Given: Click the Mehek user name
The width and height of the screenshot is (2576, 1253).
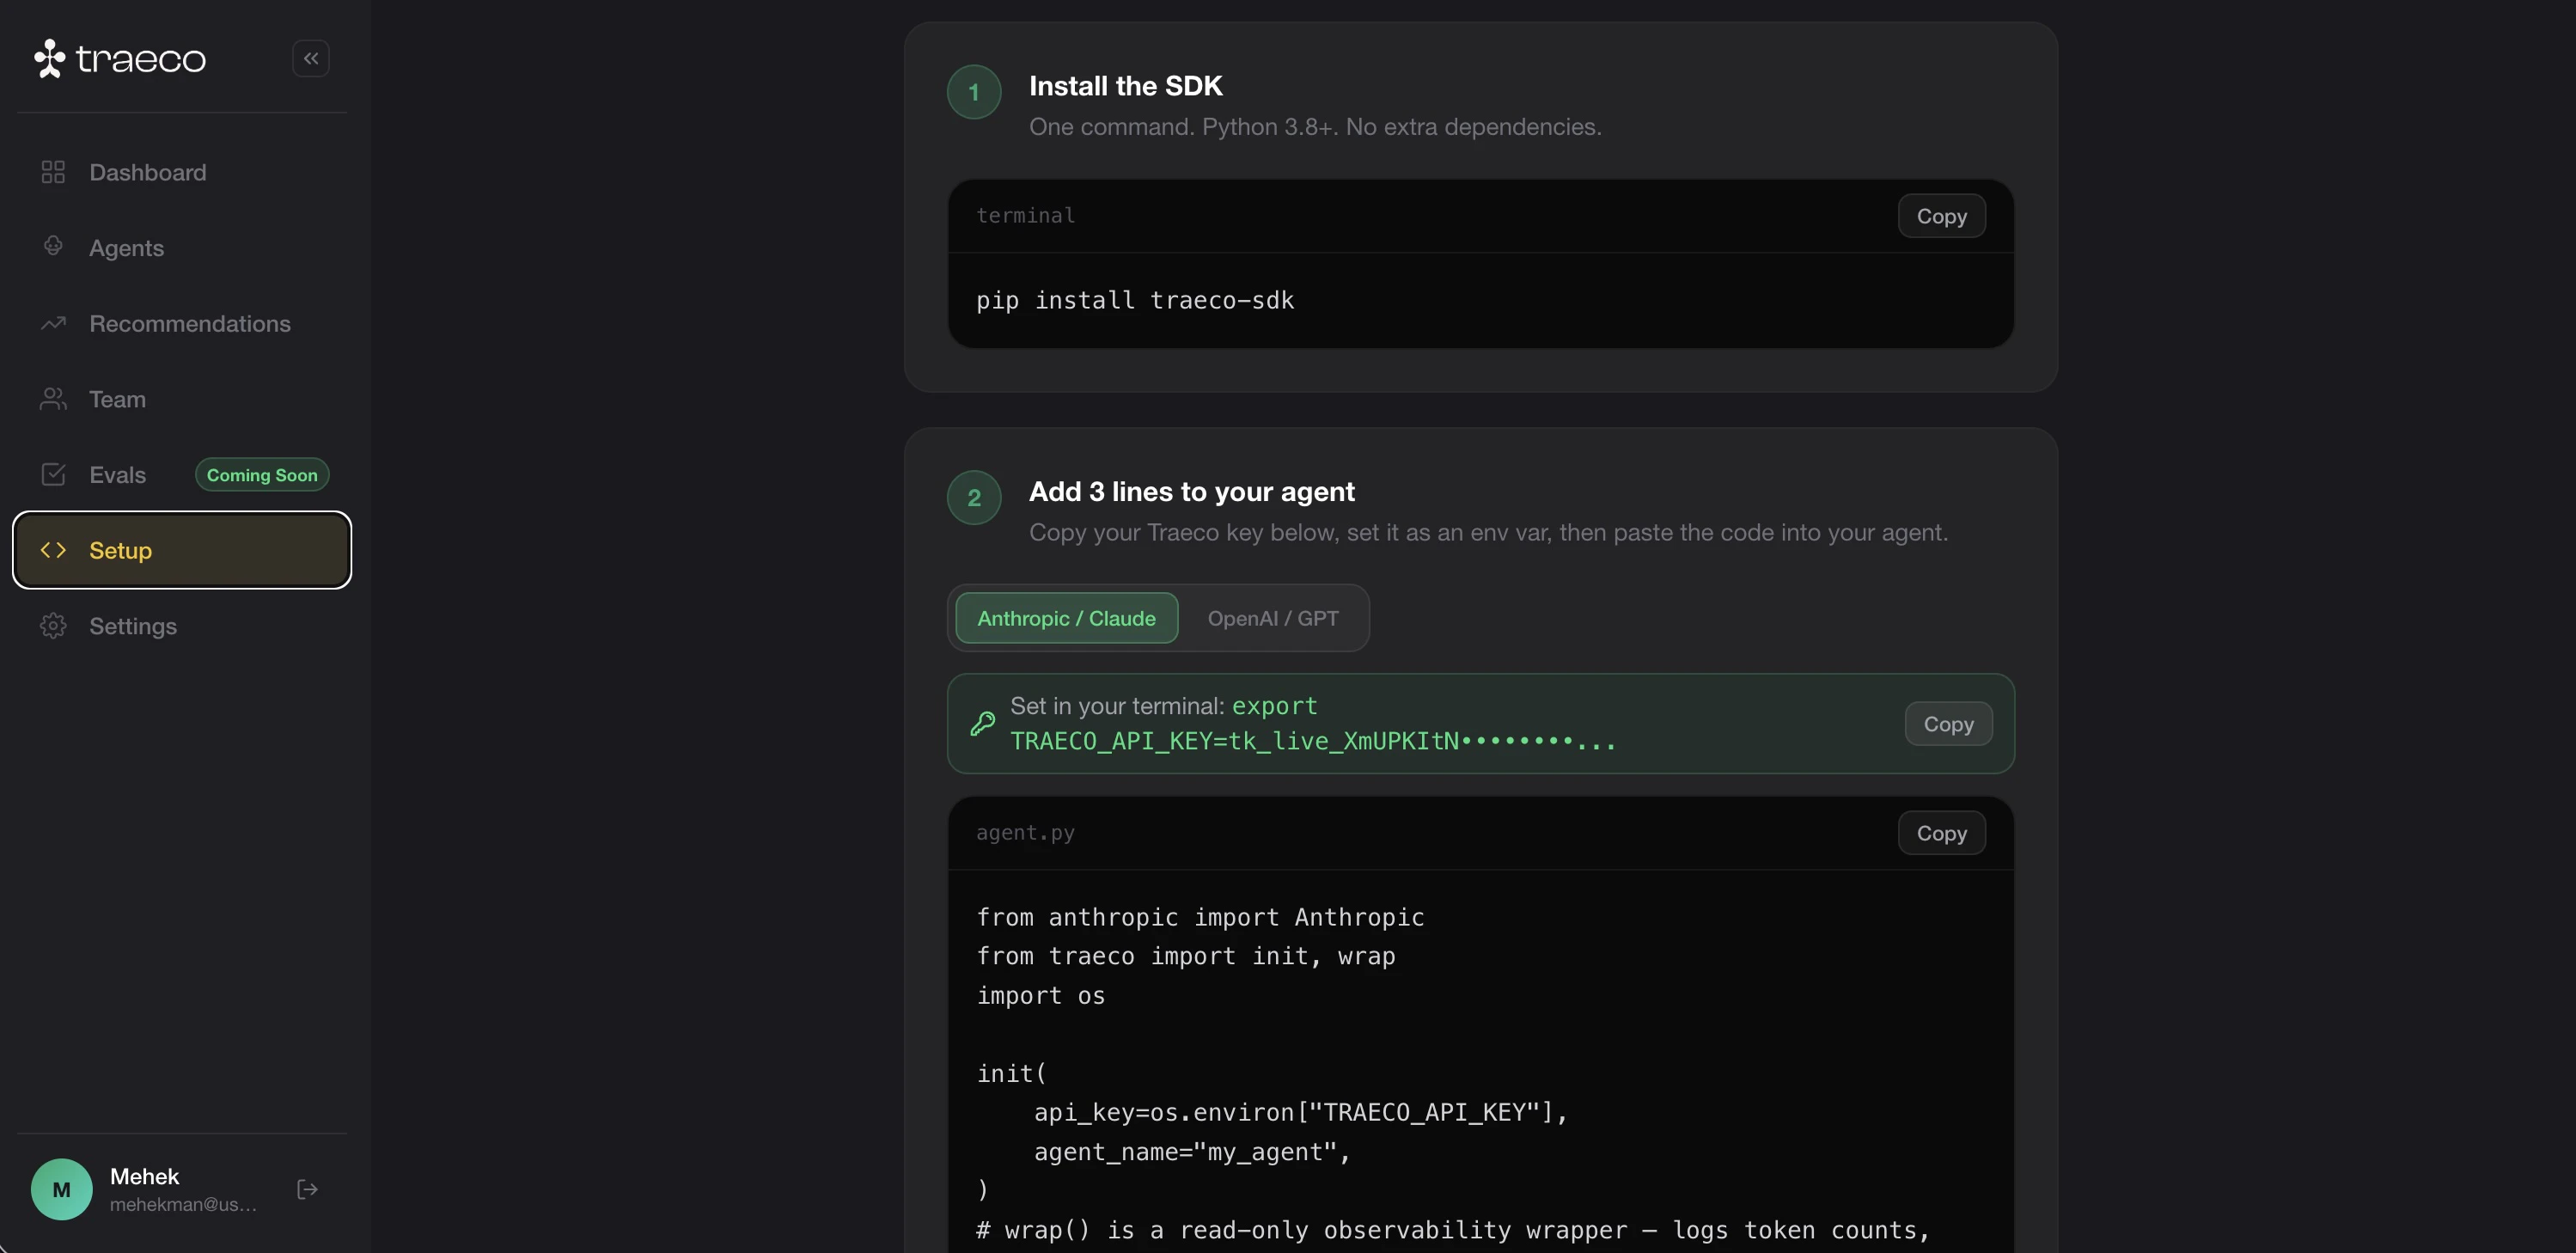Looking at the screenshot, I should point(145,1176).
